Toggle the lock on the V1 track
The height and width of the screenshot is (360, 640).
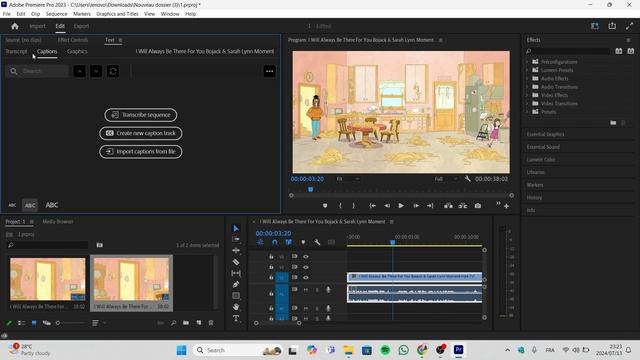(271, 278)
